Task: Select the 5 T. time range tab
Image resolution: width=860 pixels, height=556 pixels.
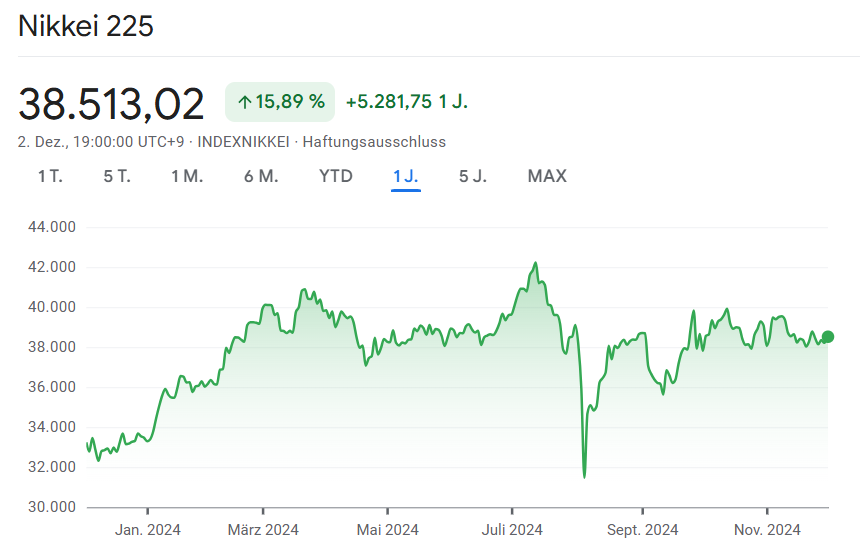Action: click(117, 177)
